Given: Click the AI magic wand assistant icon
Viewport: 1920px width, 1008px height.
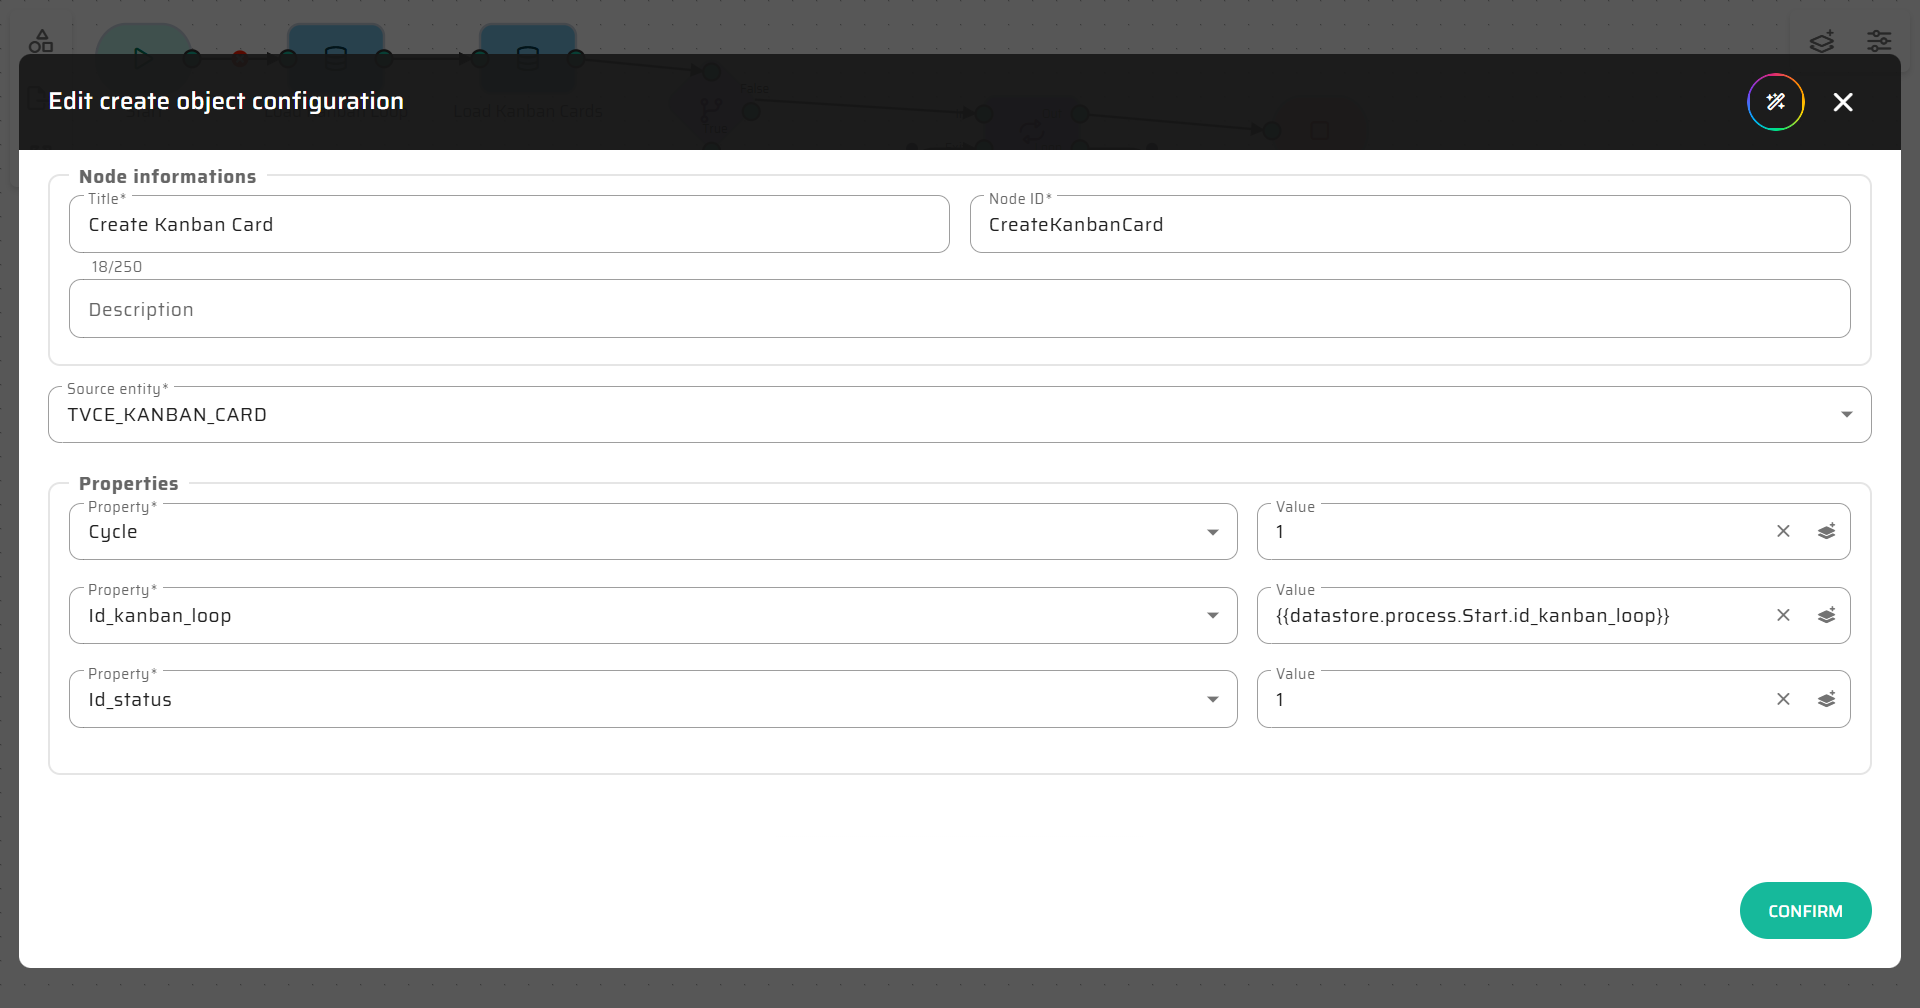Looking at the screenshot, I should click(x=1775, y=102).
